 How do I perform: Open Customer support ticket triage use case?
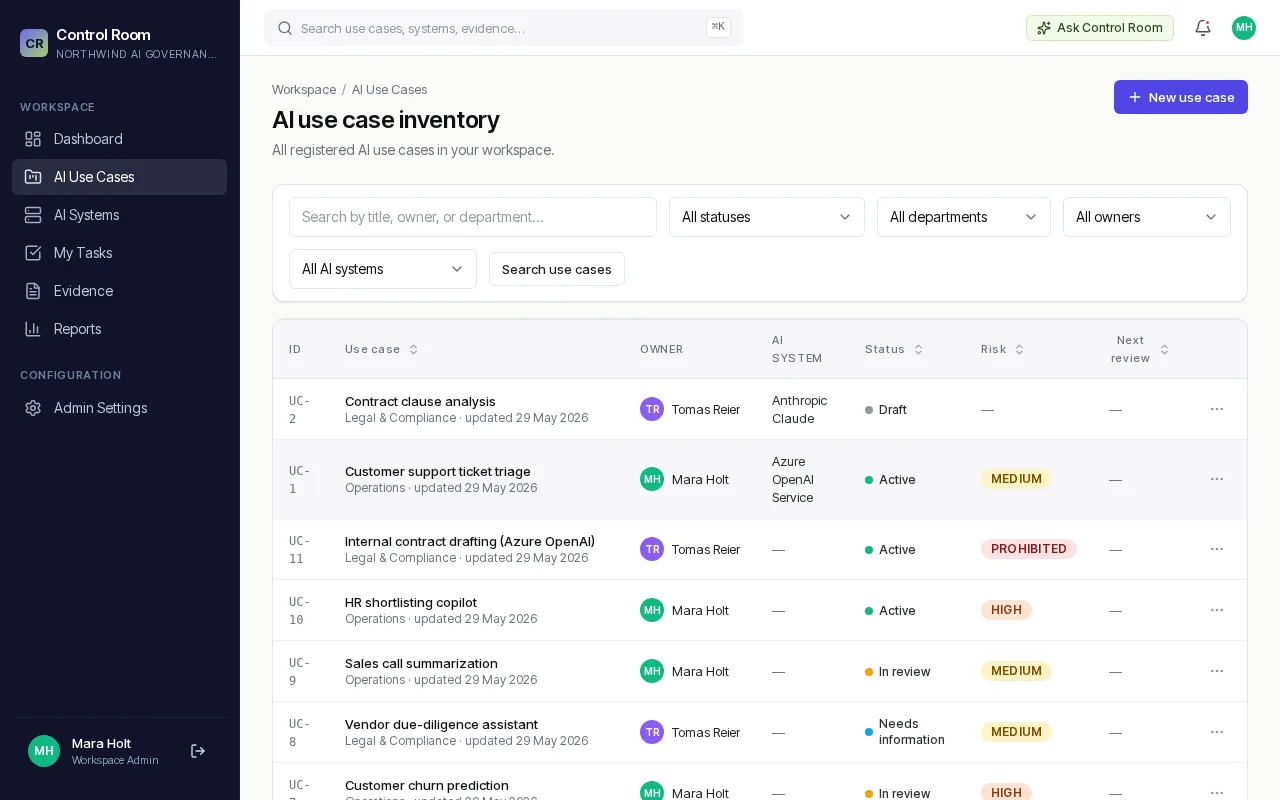pos(438,471)
